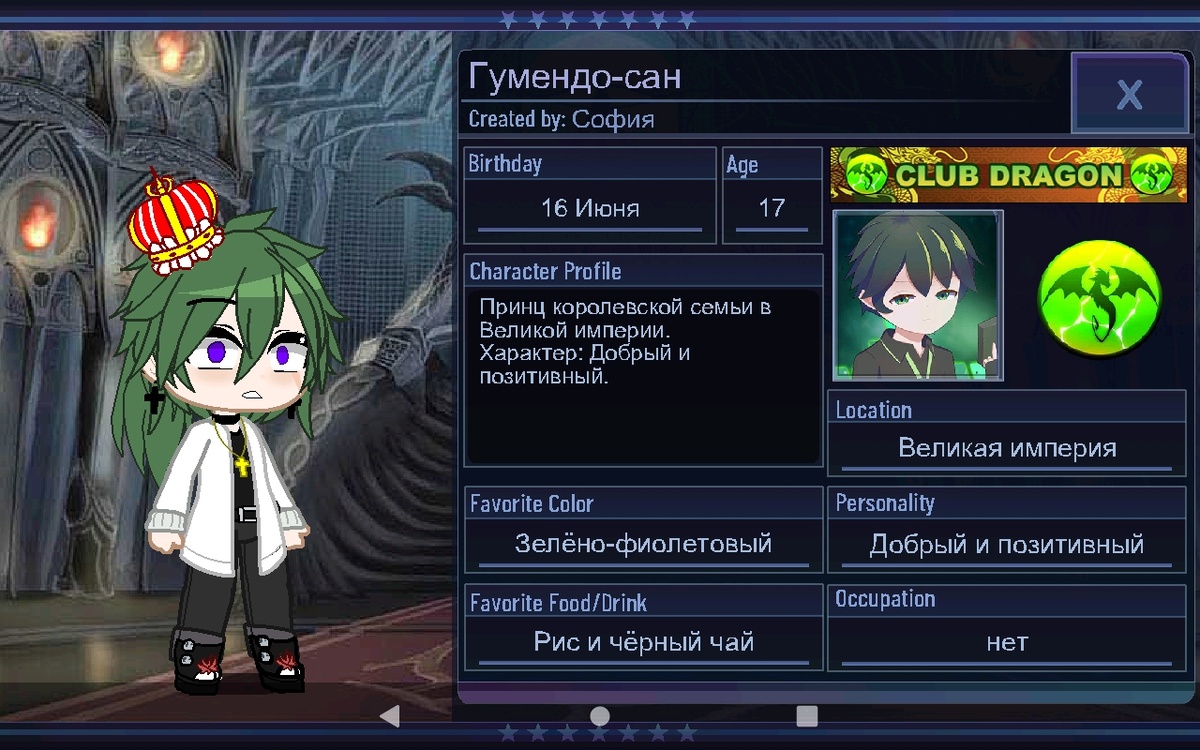
Task: Edit the Character Profile description text
Action: click(x=644, y=376)
